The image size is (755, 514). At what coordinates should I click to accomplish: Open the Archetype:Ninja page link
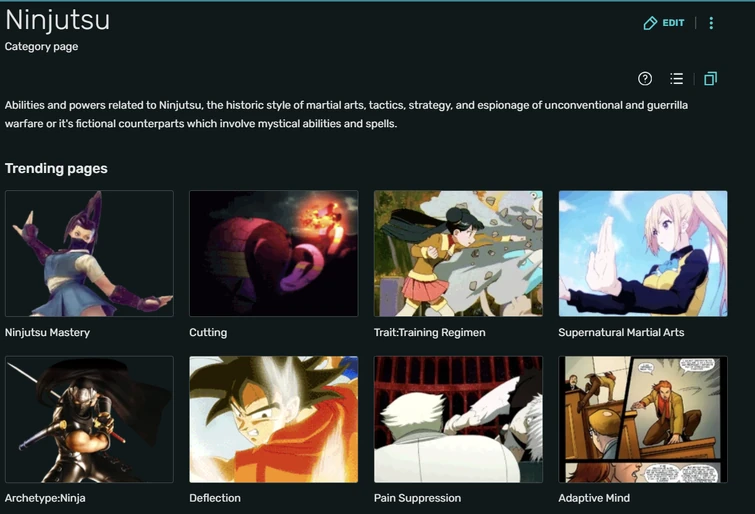click(x=45, y=498)
